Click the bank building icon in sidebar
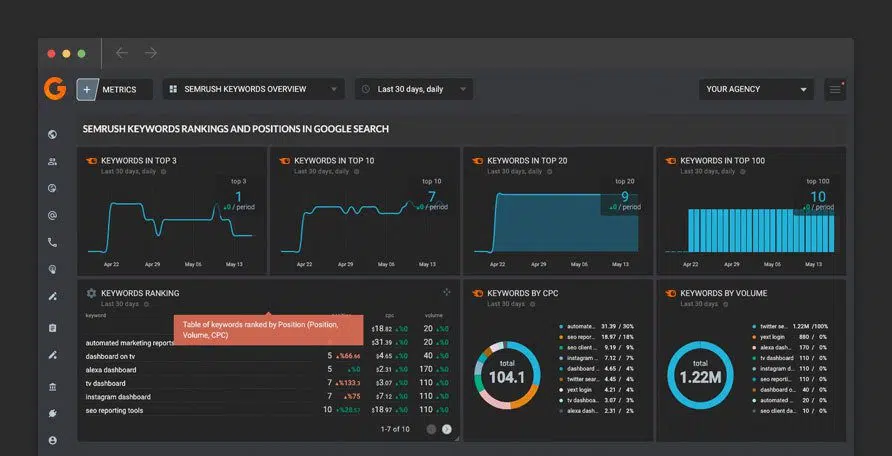 (x=52, y=387)
